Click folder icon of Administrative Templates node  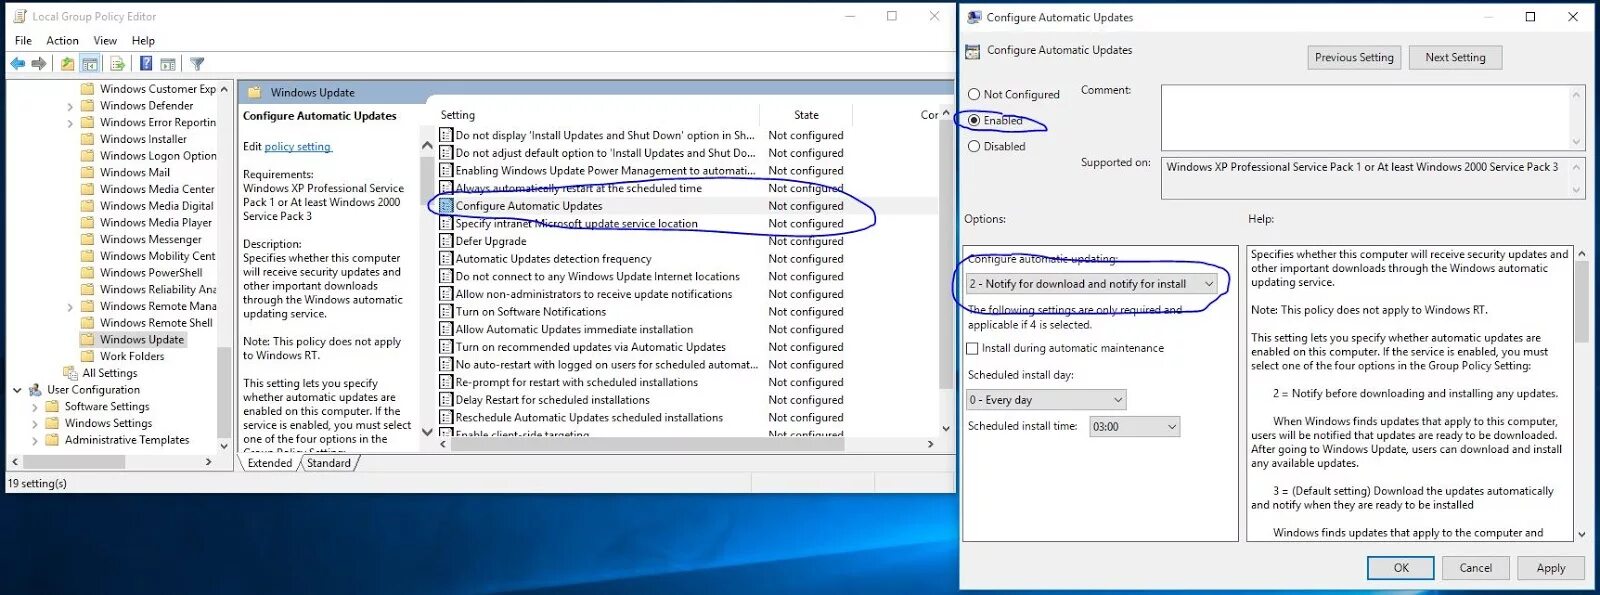click(x=52, y=440)
